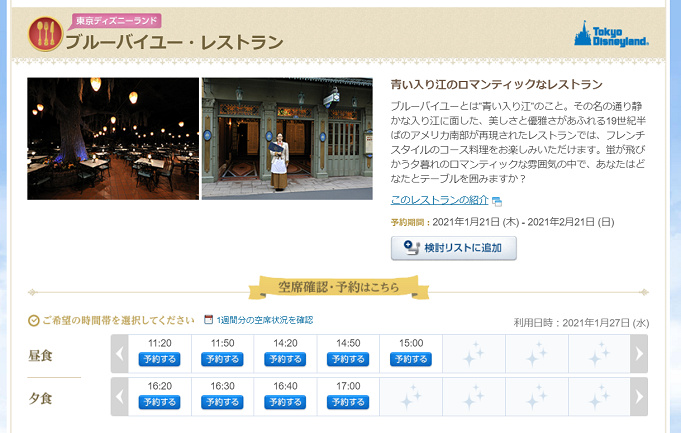The width and height of the screenshot is (681, 433).
Task: Show later dinner times with right arrow
Action: tap(639, 397)
